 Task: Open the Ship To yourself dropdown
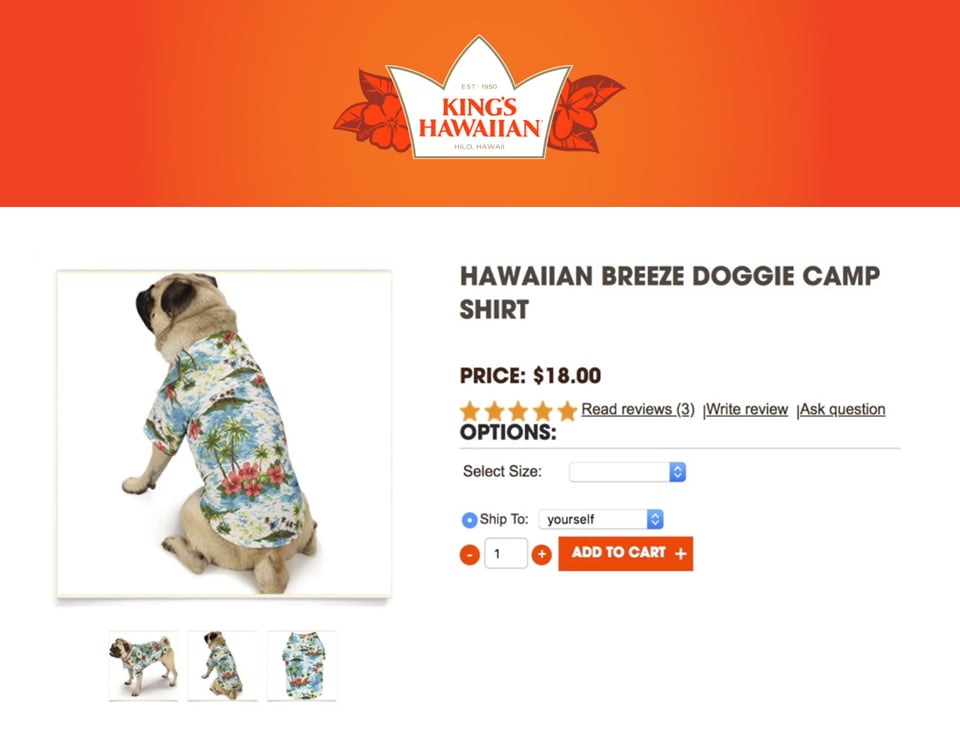[601, 520]
